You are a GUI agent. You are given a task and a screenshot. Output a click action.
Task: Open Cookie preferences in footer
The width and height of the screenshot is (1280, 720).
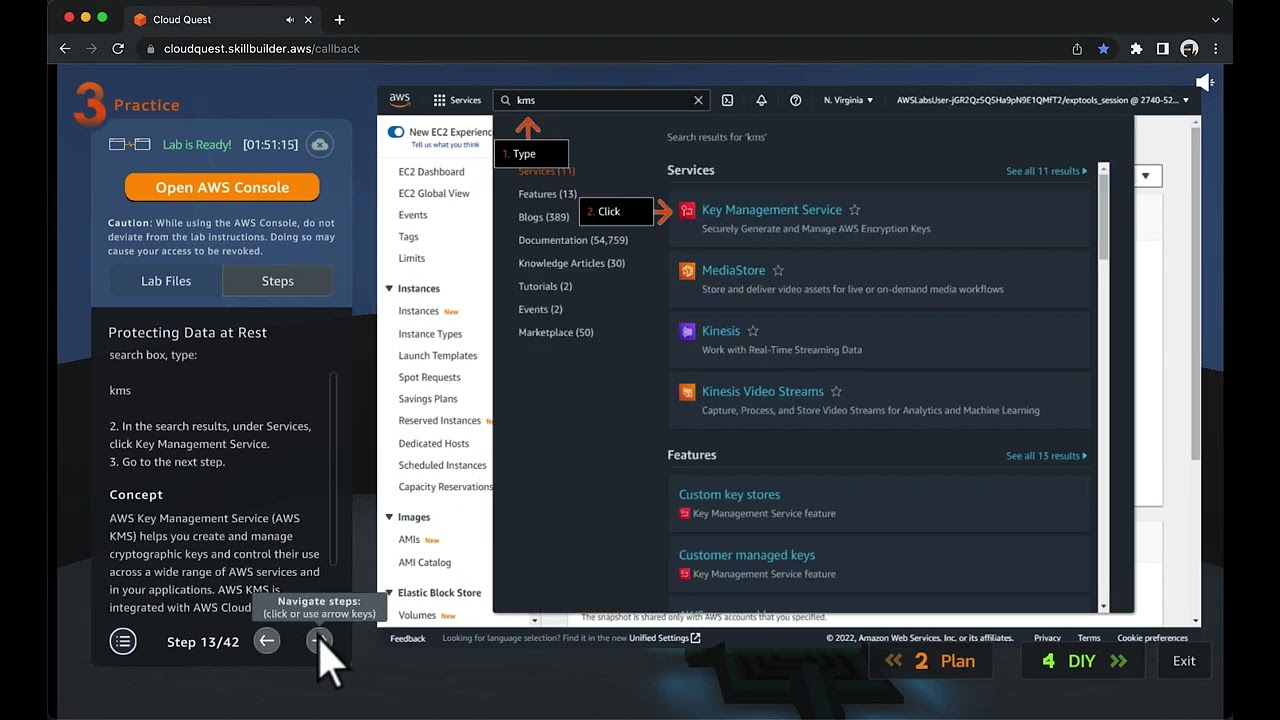pyautogui.click(x=1152, y=638)
